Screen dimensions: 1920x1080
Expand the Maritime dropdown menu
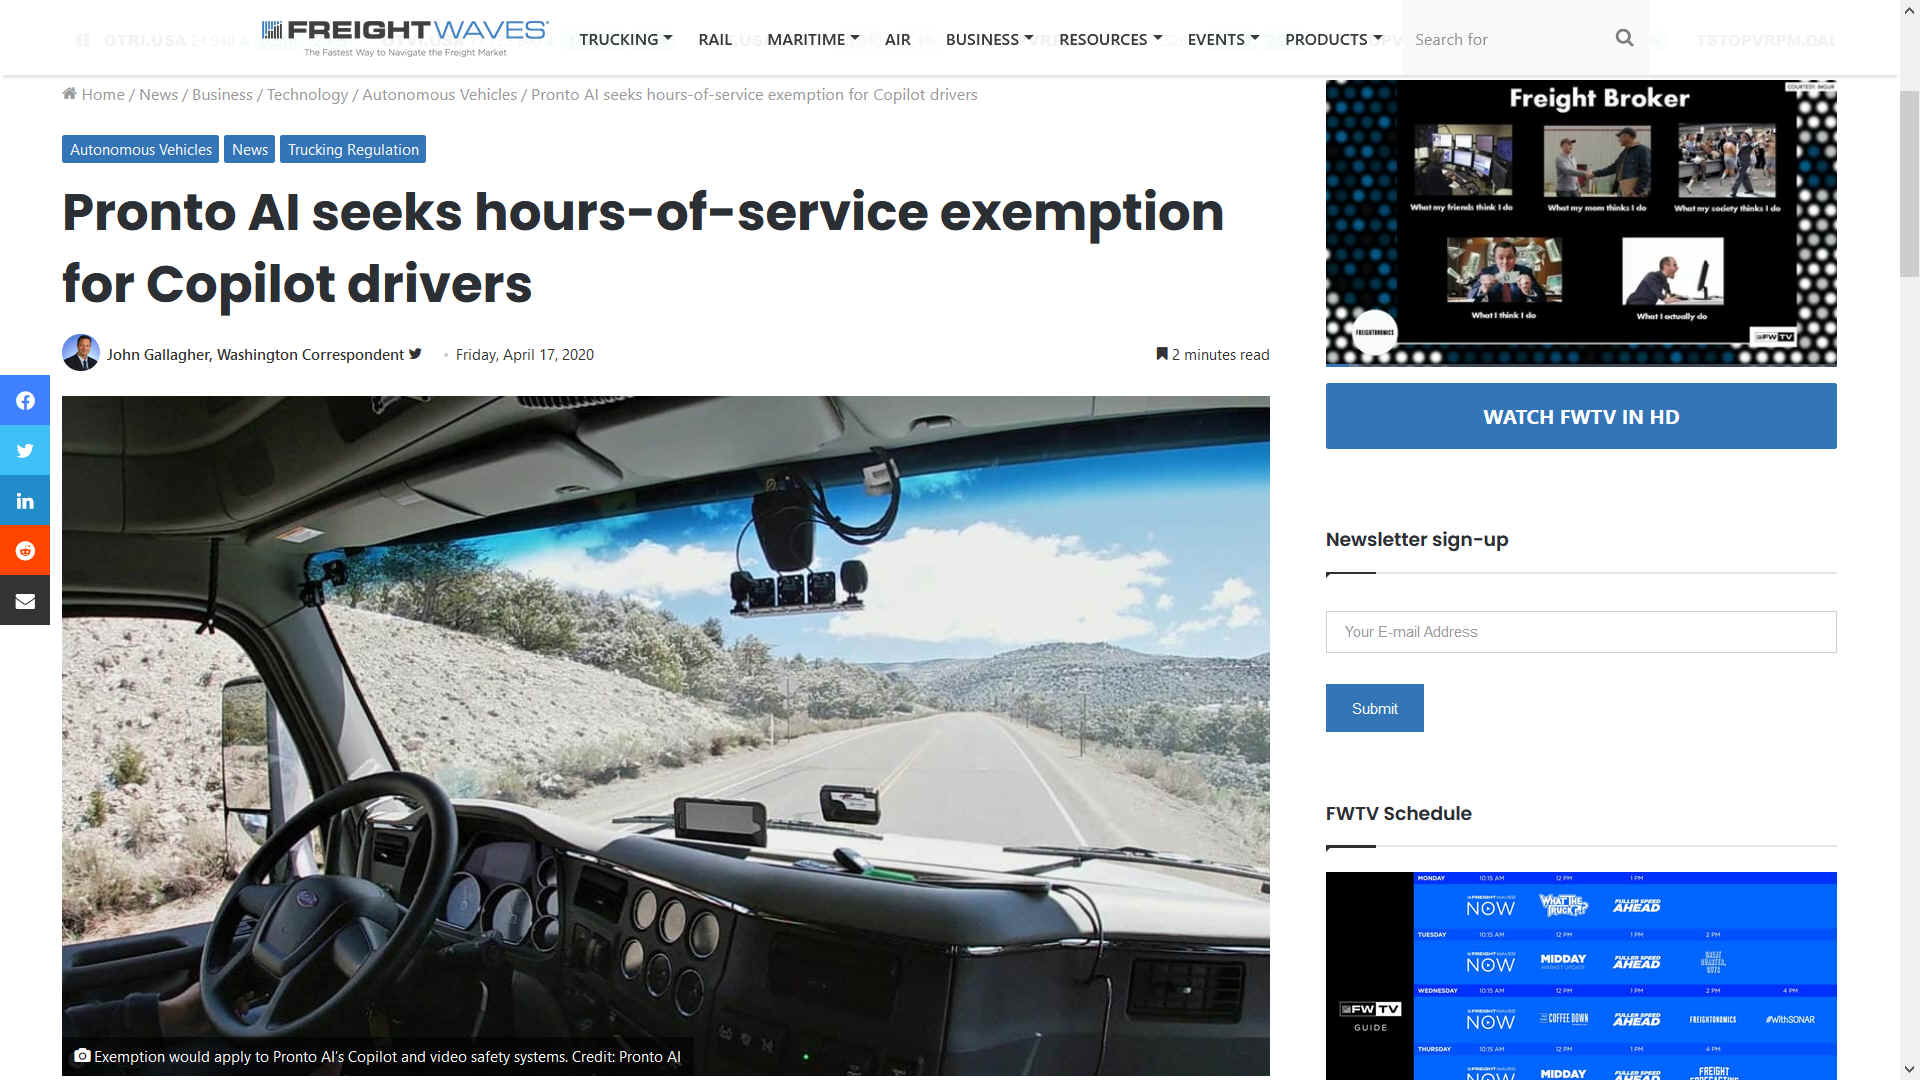(812, 39)
